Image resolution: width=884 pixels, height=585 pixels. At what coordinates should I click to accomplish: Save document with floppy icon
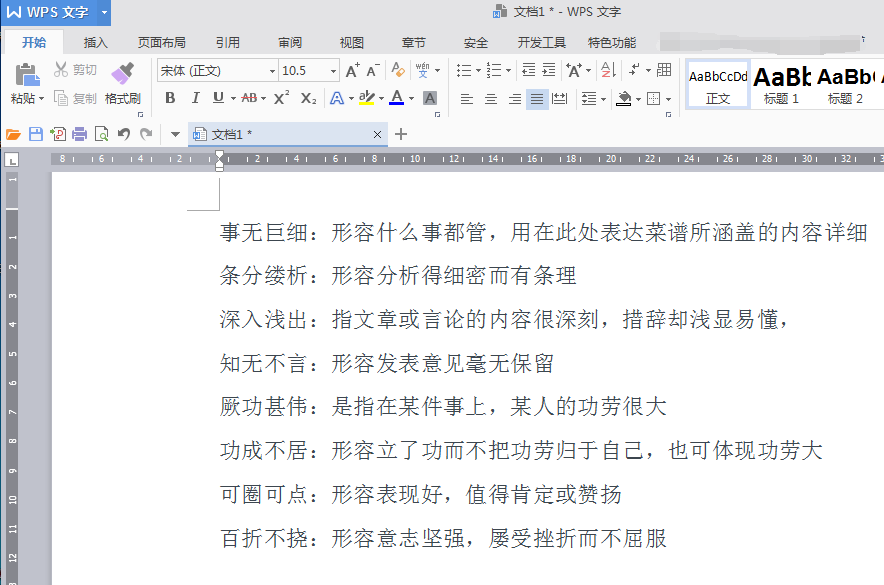[x=36, y=134]
